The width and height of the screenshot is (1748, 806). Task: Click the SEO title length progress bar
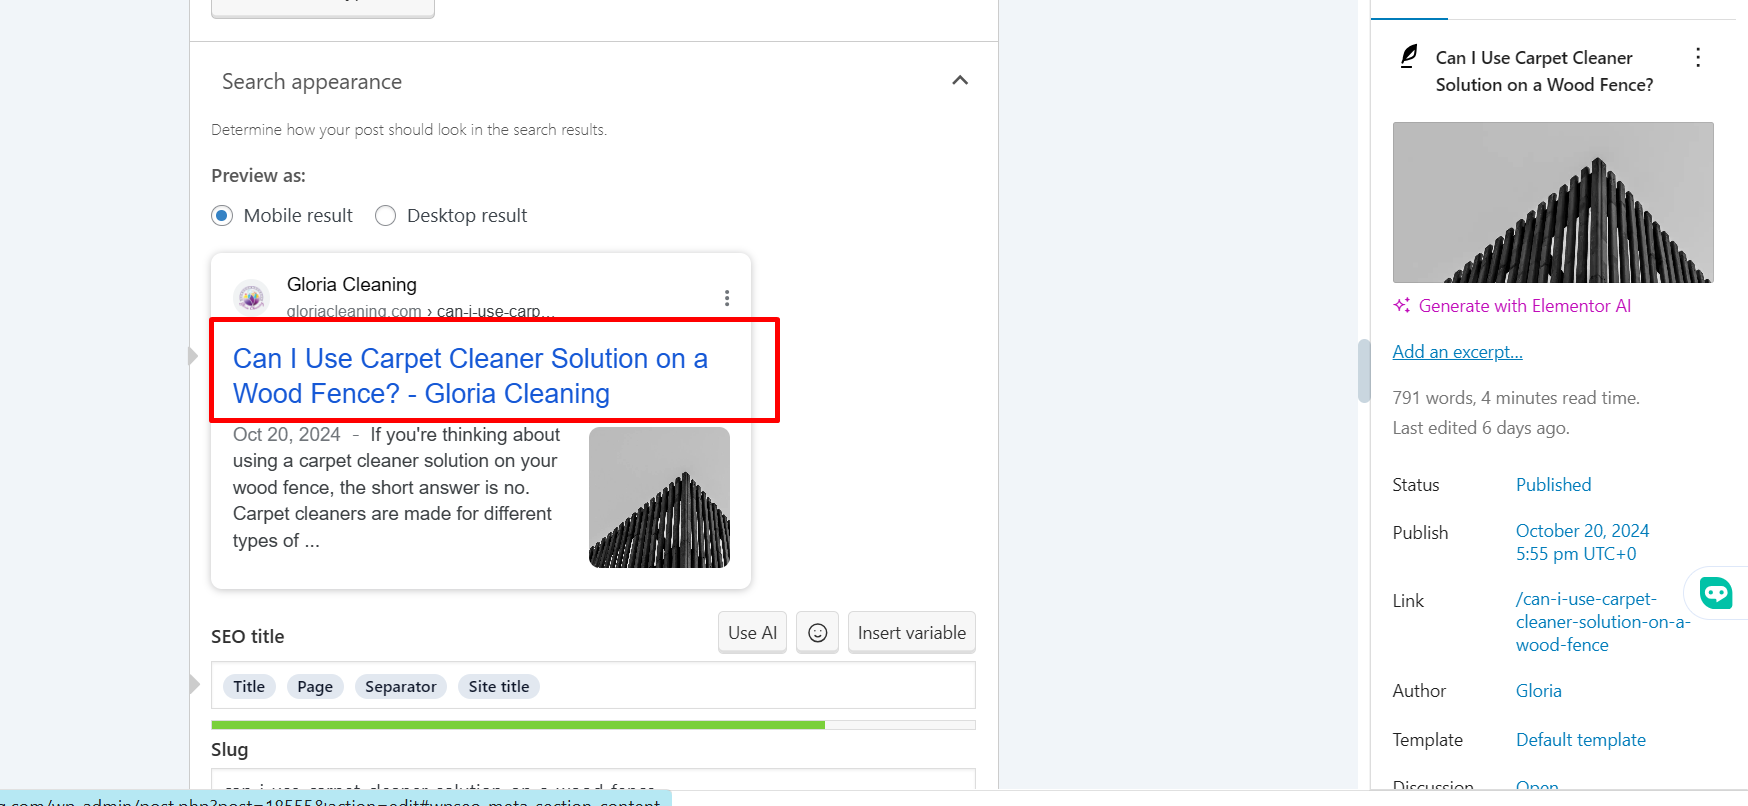[x=593, y=725]
